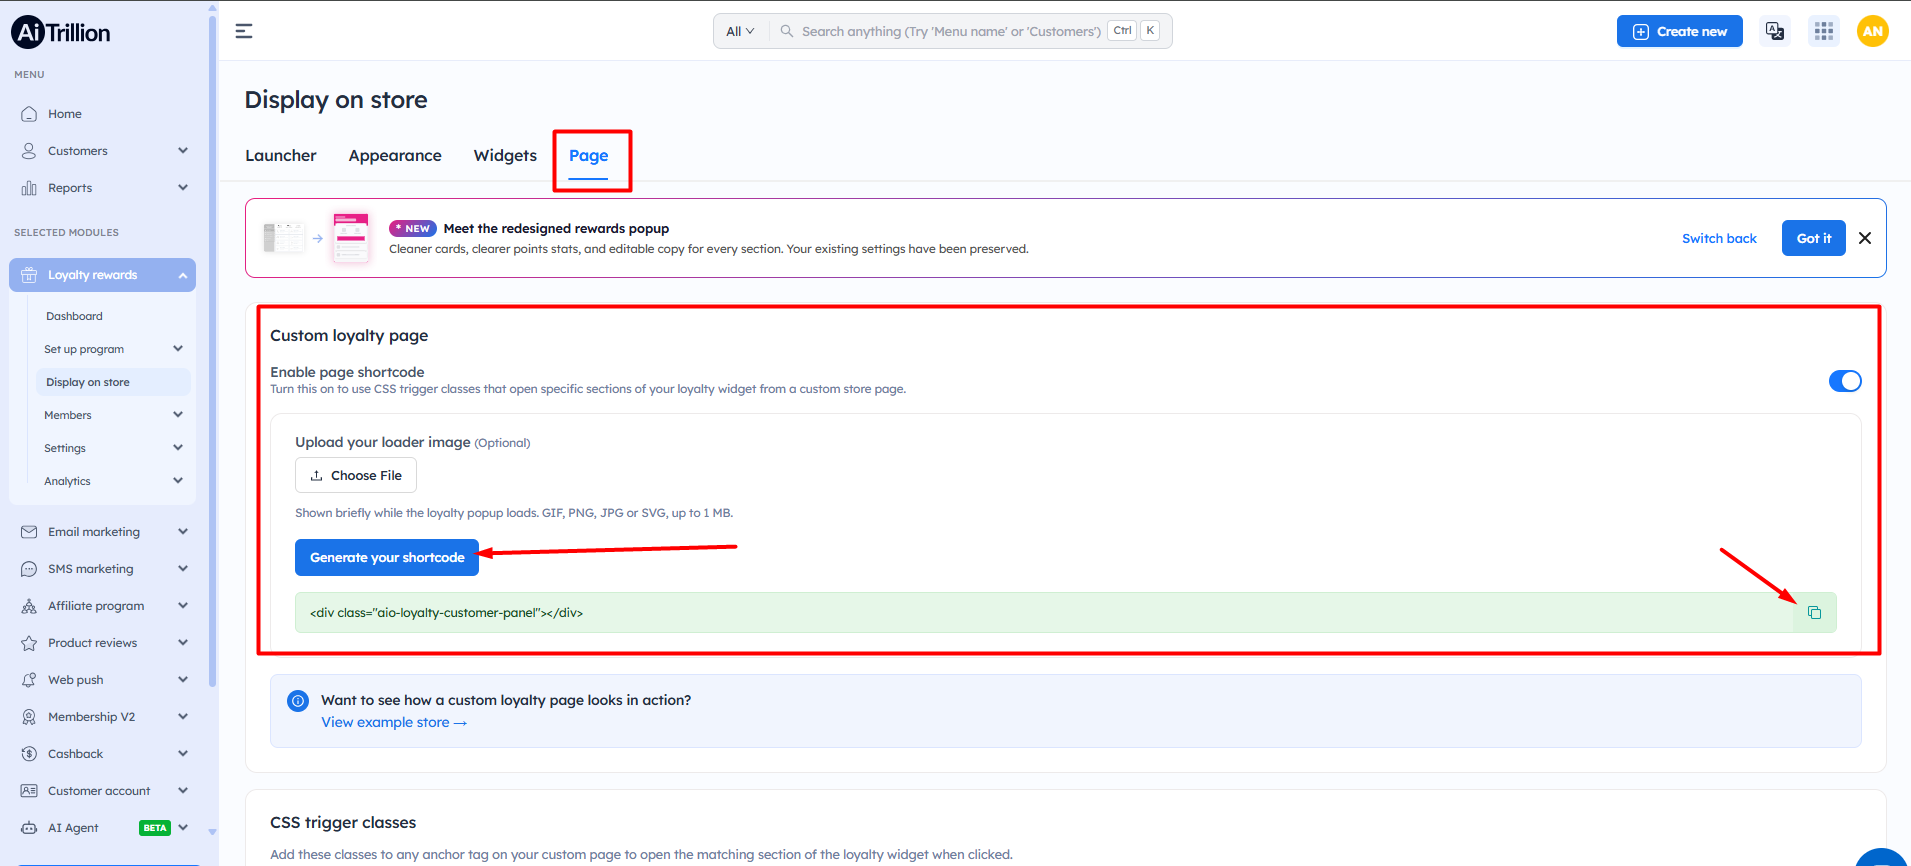Click the sidebar vertical scrollbar
Image resolution: width=1911 pixels, height=866 pixels.
coord(212,350)
